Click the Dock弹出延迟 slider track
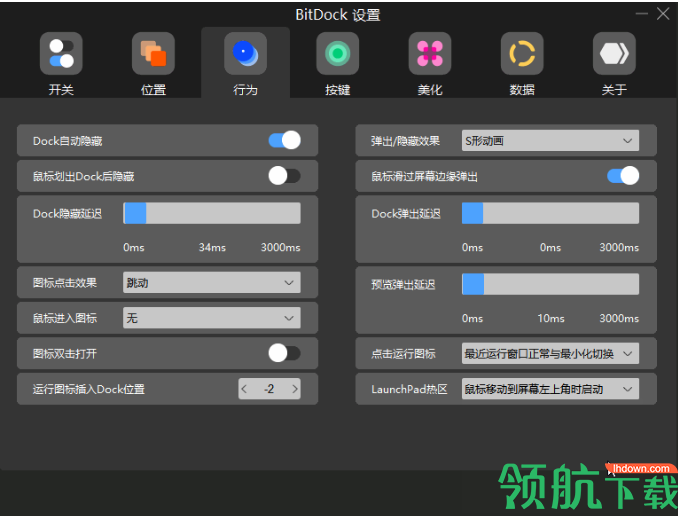Viewport: 678px width, 516px height. (x=550, y=213)
